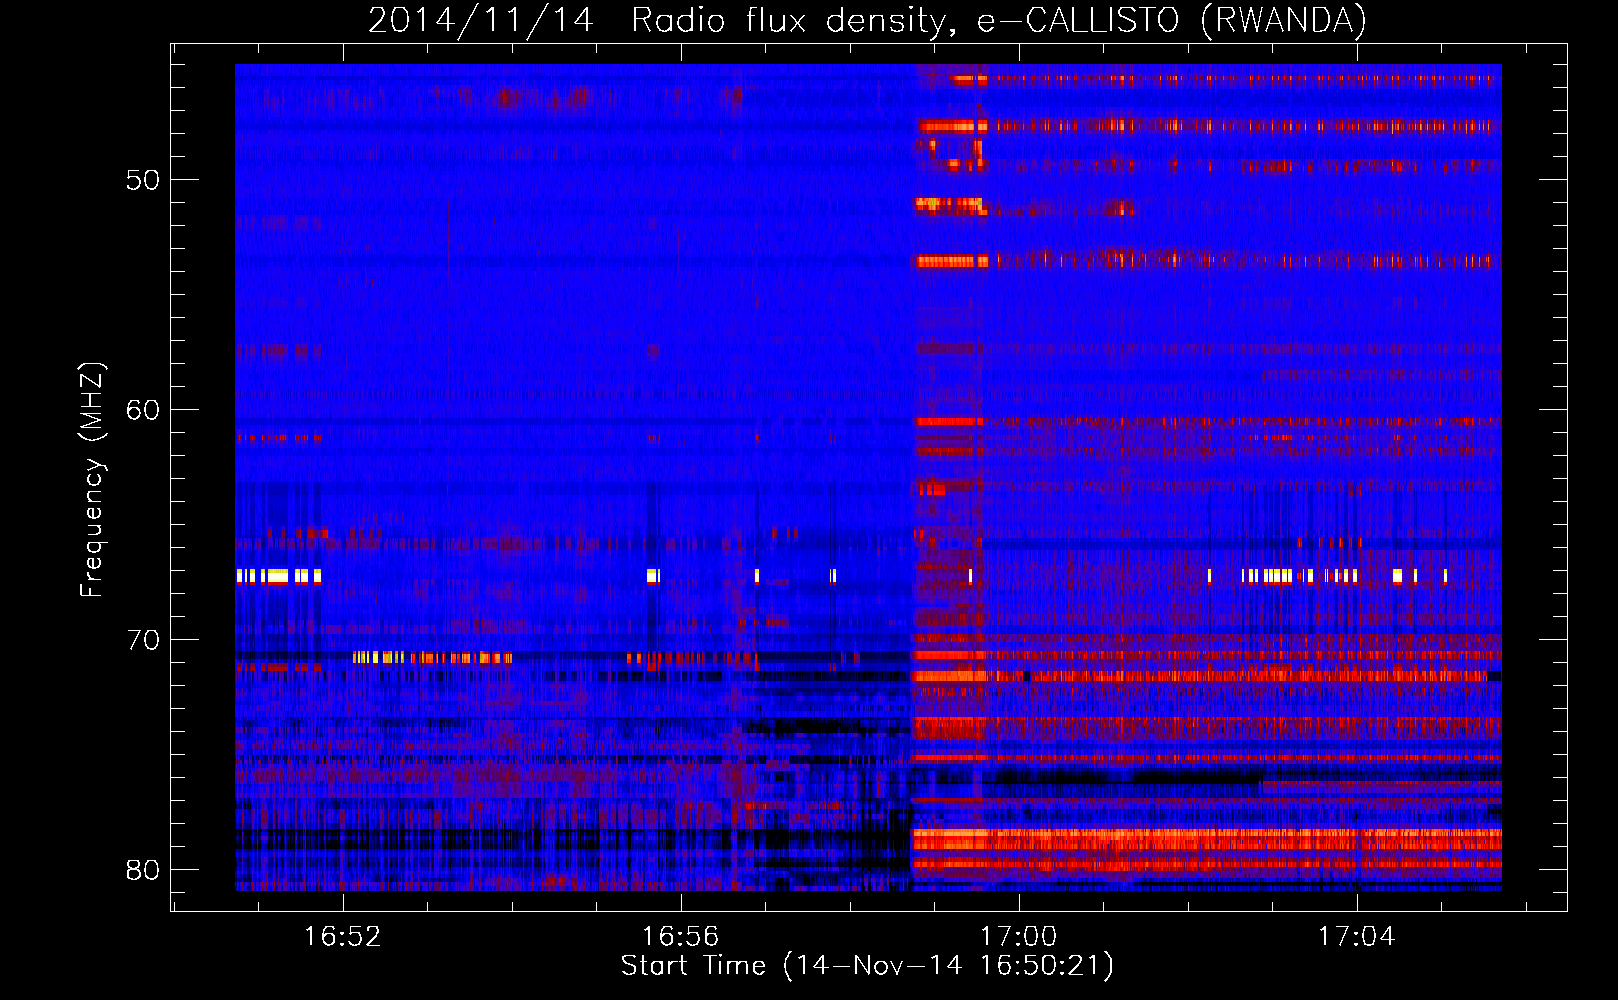Viewport: 1618px width, 1000px height.
Task: Click the 17:00 time tick label
Action: [x=1018, y=937]
